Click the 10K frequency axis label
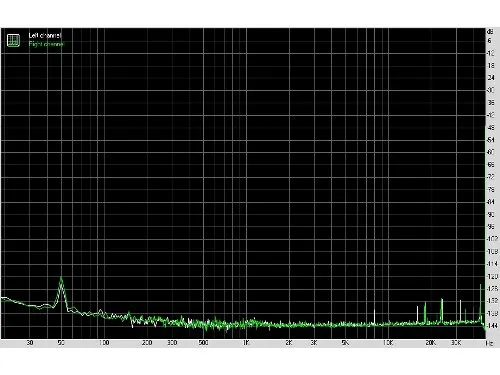500x375 pixels. click(x=388, y=343)
